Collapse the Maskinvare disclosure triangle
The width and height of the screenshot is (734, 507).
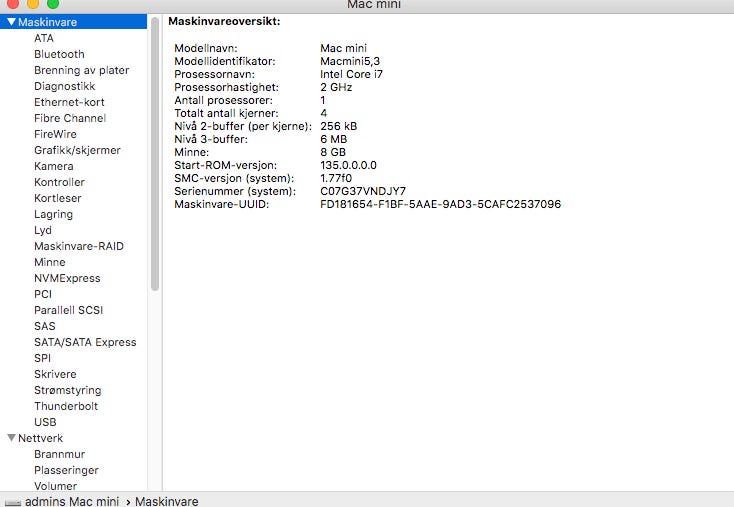pyautogui.click(x=11, y=22)
